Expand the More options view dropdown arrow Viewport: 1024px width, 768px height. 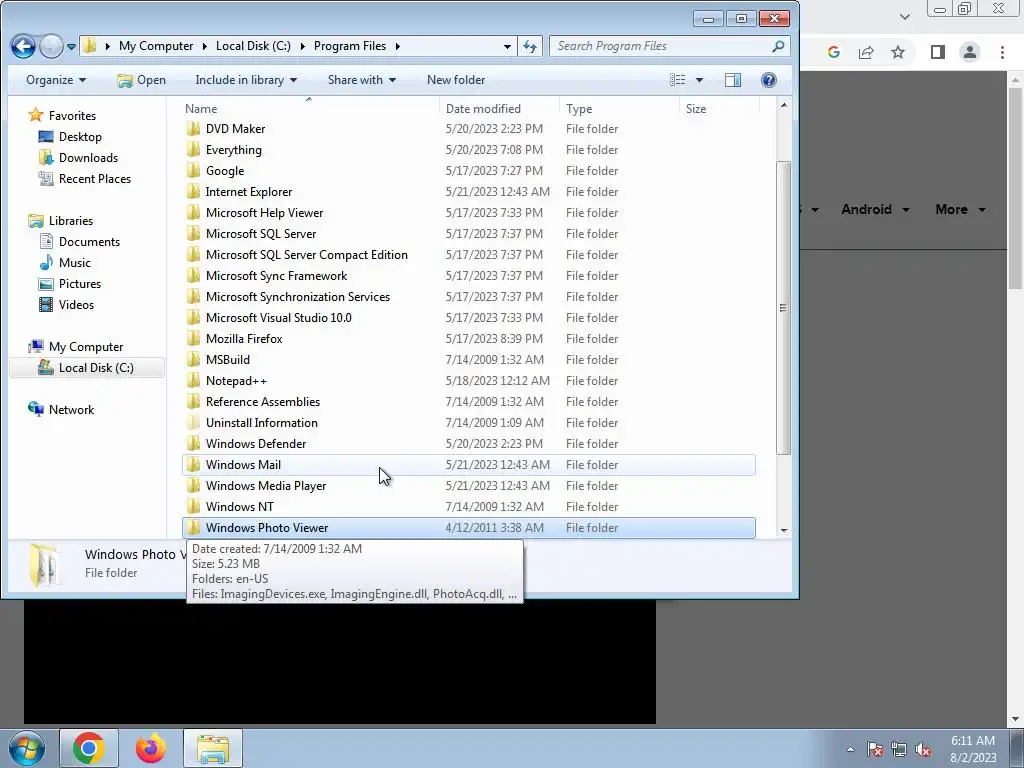[x=699, y=80]
